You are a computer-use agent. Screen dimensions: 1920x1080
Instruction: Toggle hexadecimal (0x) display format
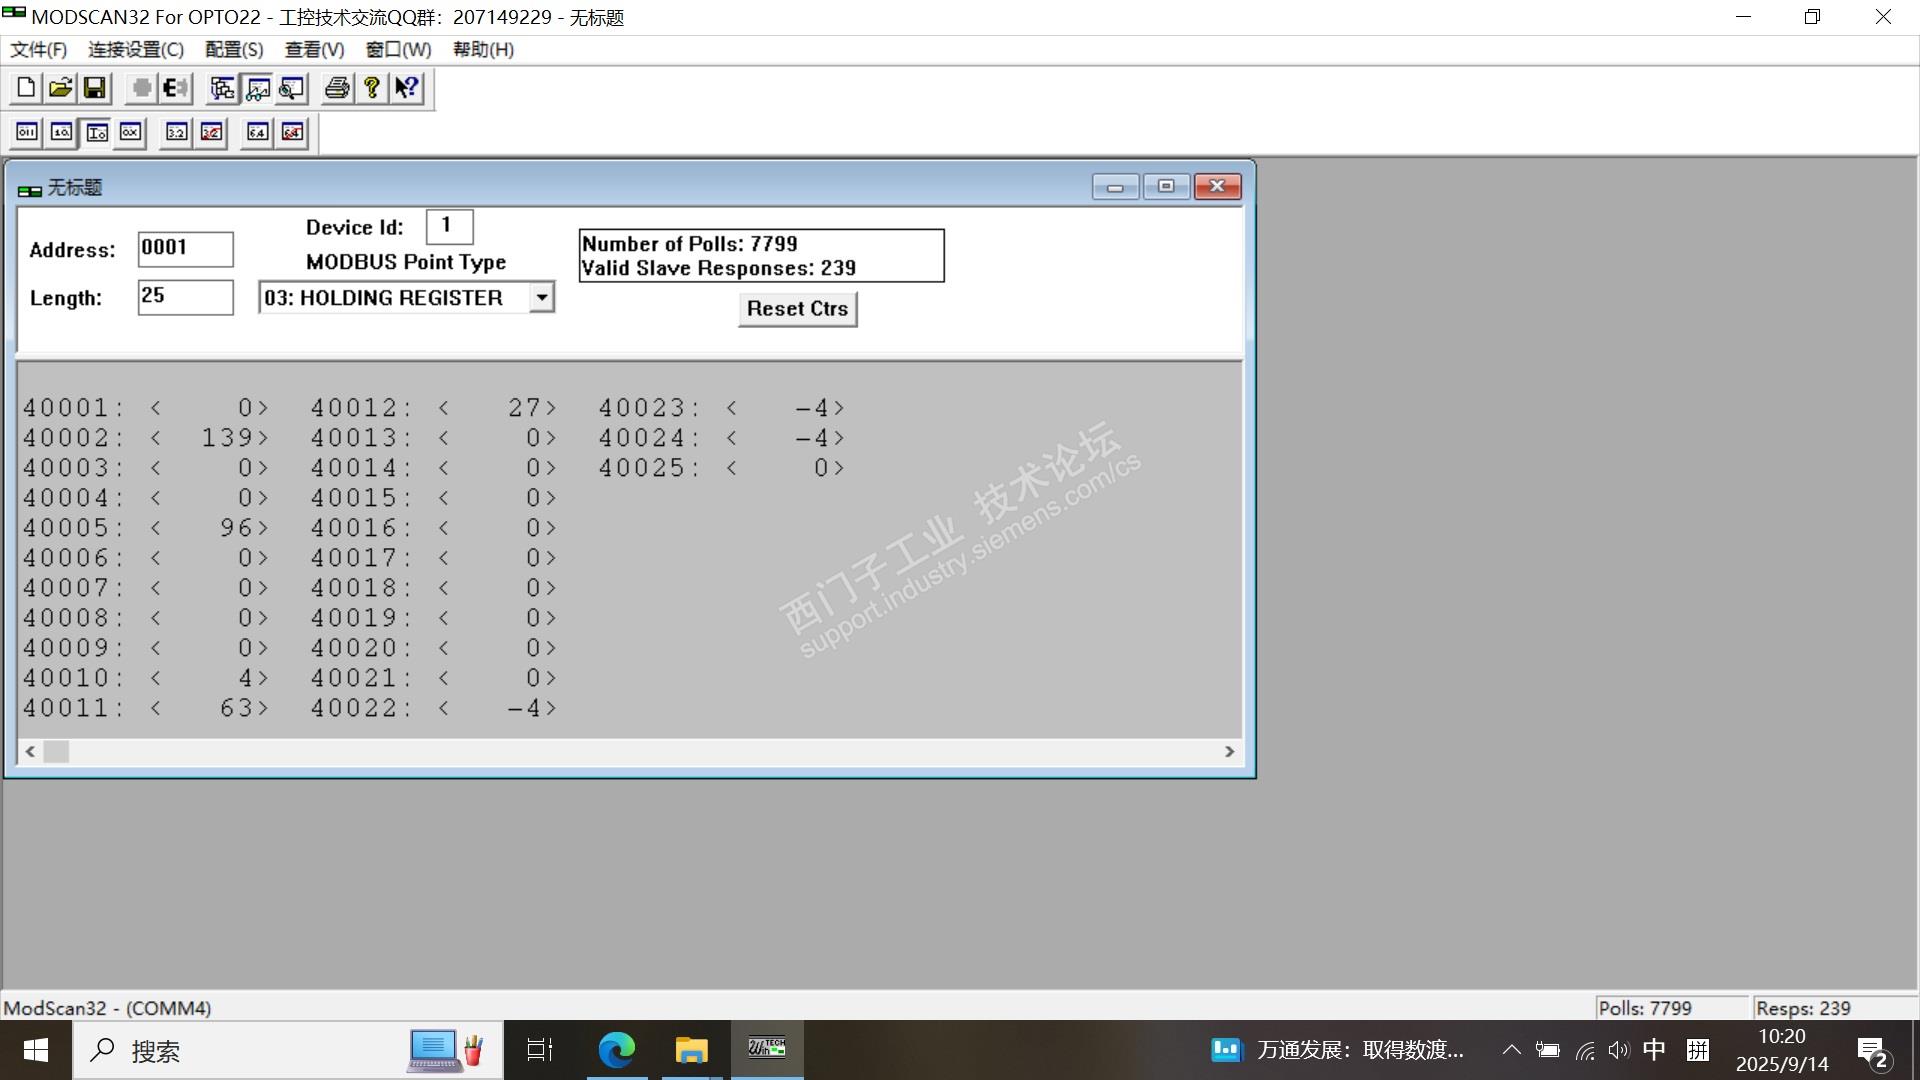(x=130, y=132)
